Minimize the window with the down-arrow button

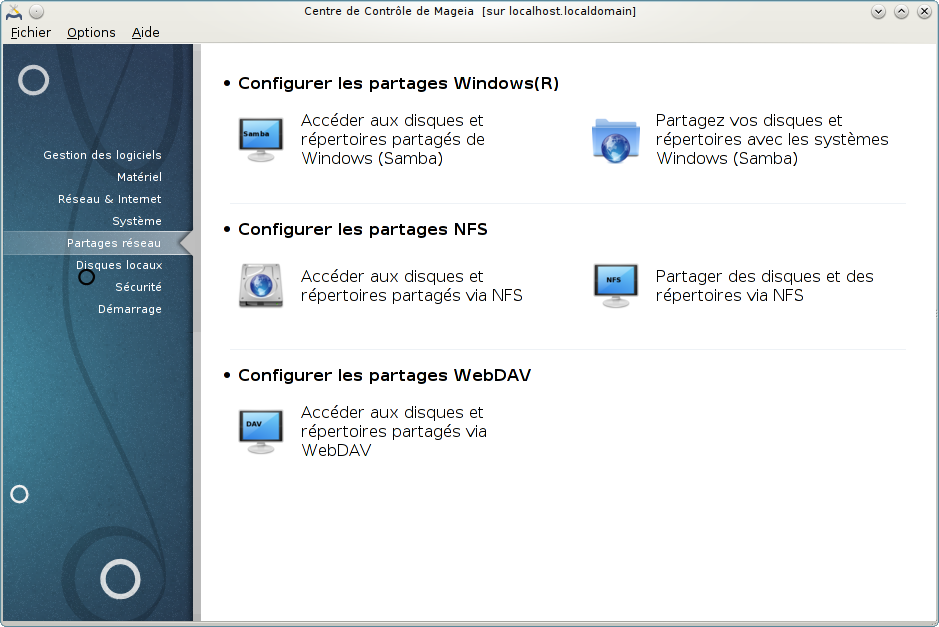(x=879, y=11)
